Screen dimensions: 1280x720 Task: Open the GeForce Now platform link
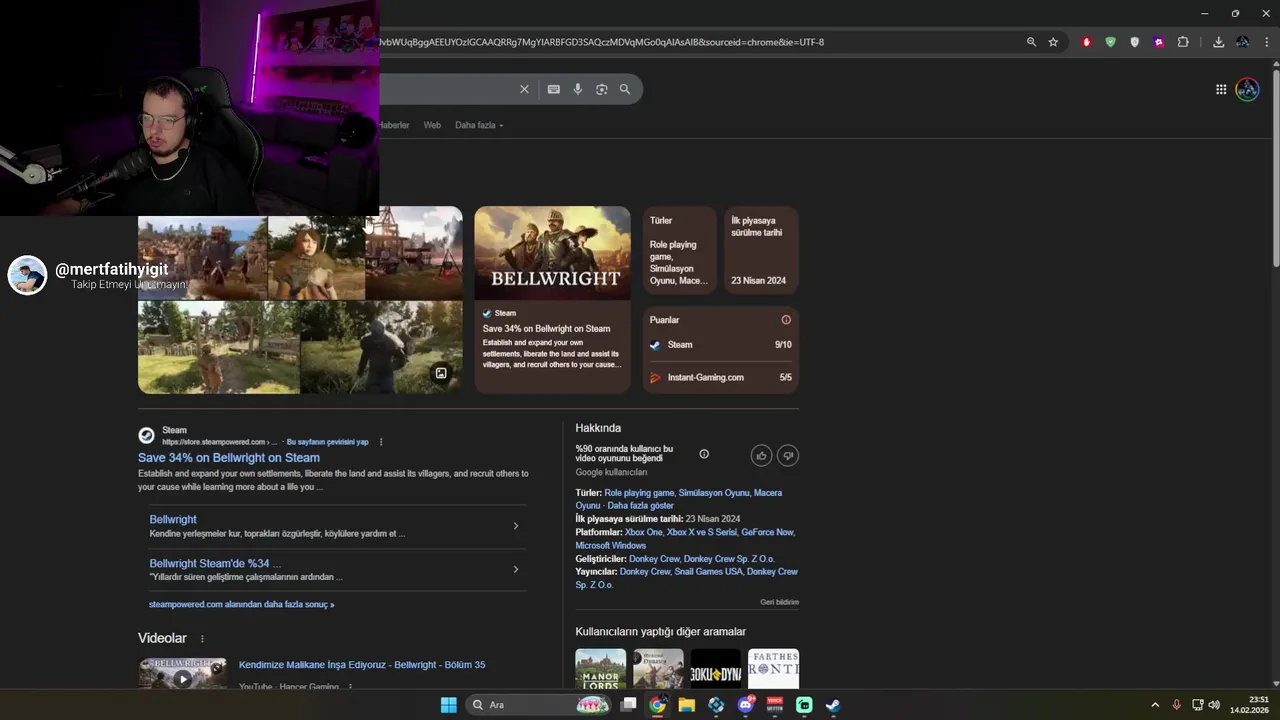pyautogui.click(x=767, y=532)
